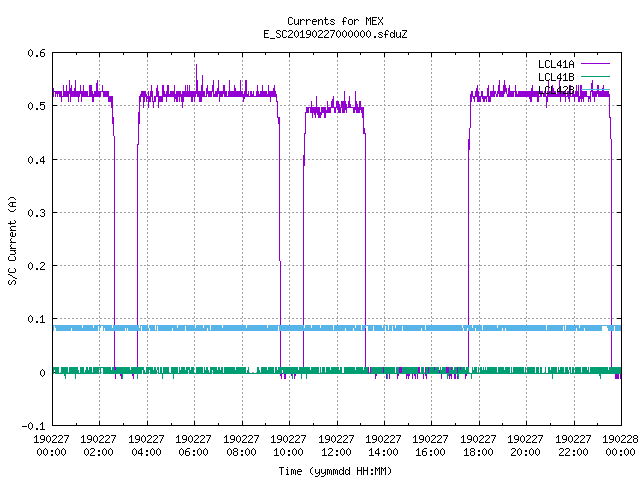Screen dimensions: 640x480
Task: Click the x-axis tick '190227 06:00'
Action: click(193, 446)
